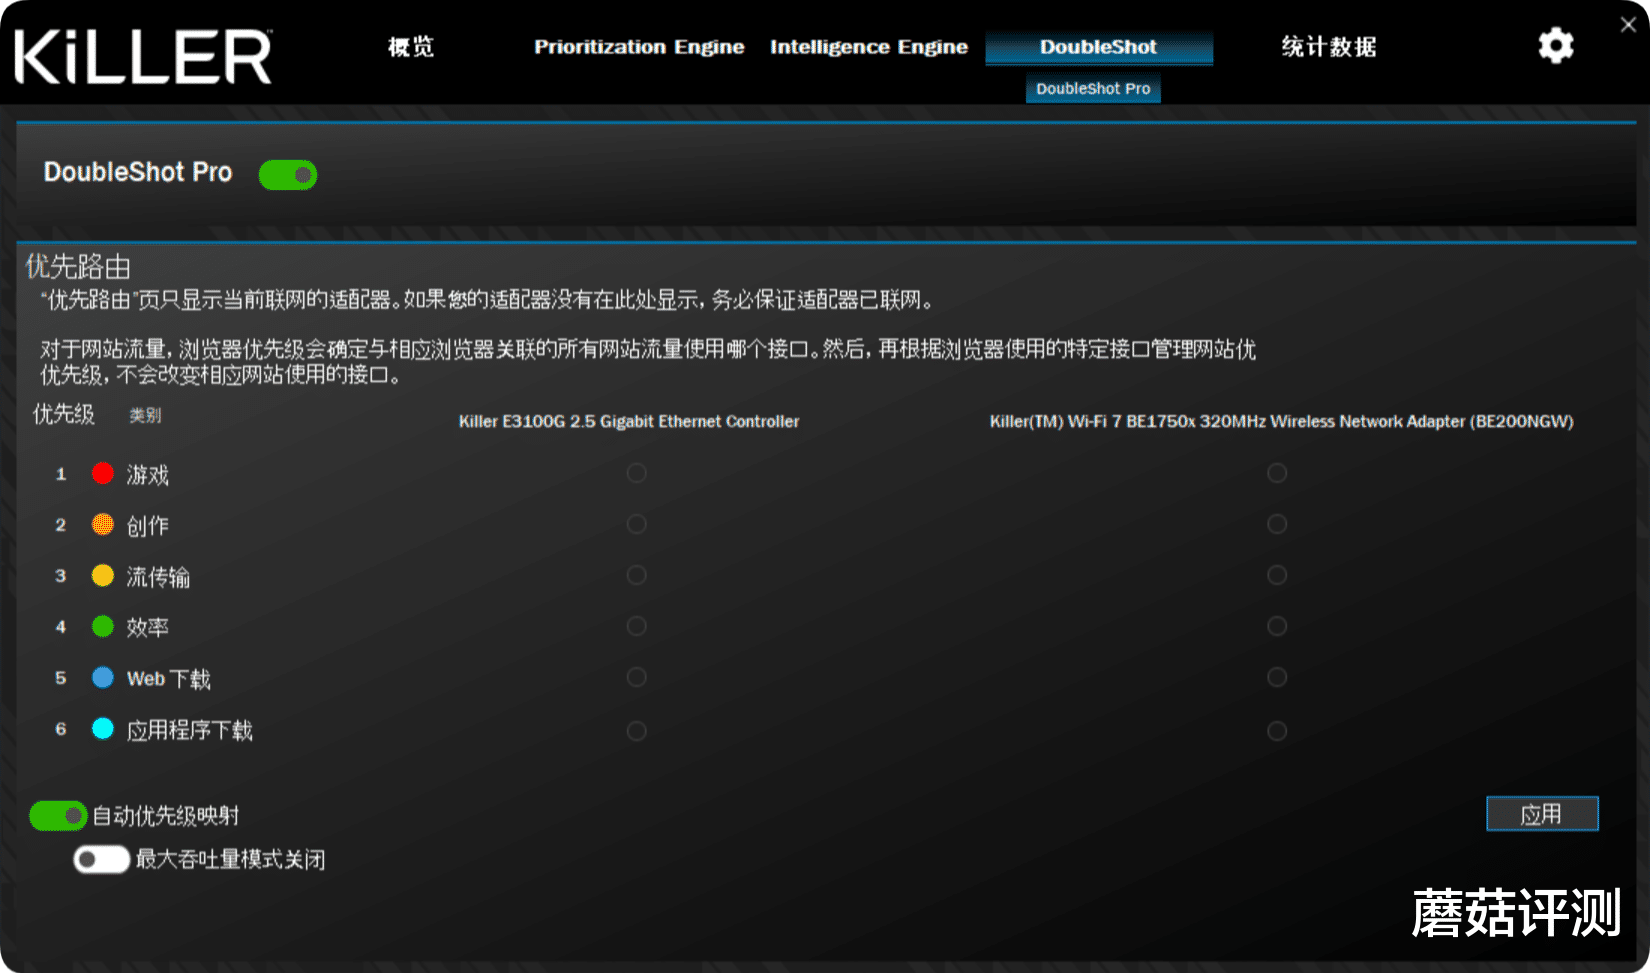This screenshot has height=973, width=1650.
Task: Route Web下载 through the Ethernet controller
Action: [636, 677]
